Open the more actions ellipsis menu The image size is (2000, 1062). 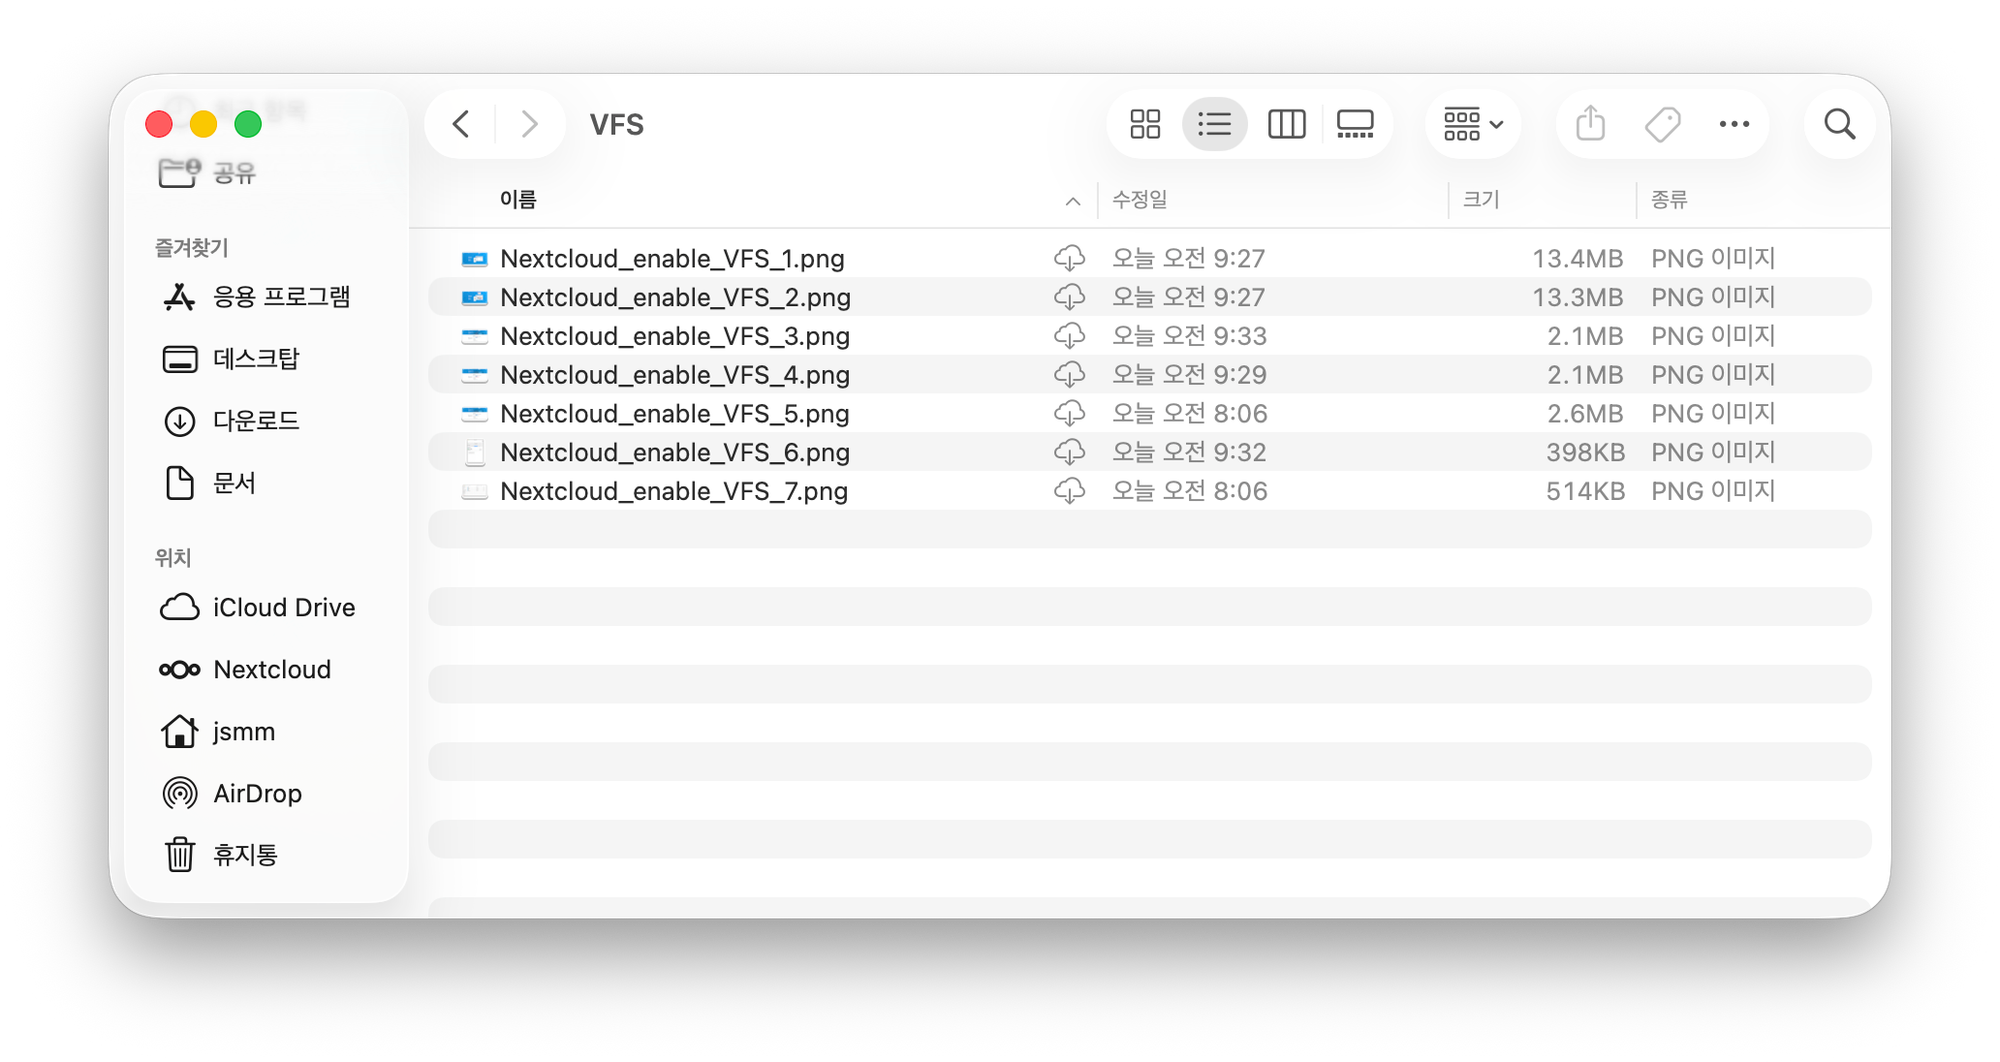[1734, 125]
